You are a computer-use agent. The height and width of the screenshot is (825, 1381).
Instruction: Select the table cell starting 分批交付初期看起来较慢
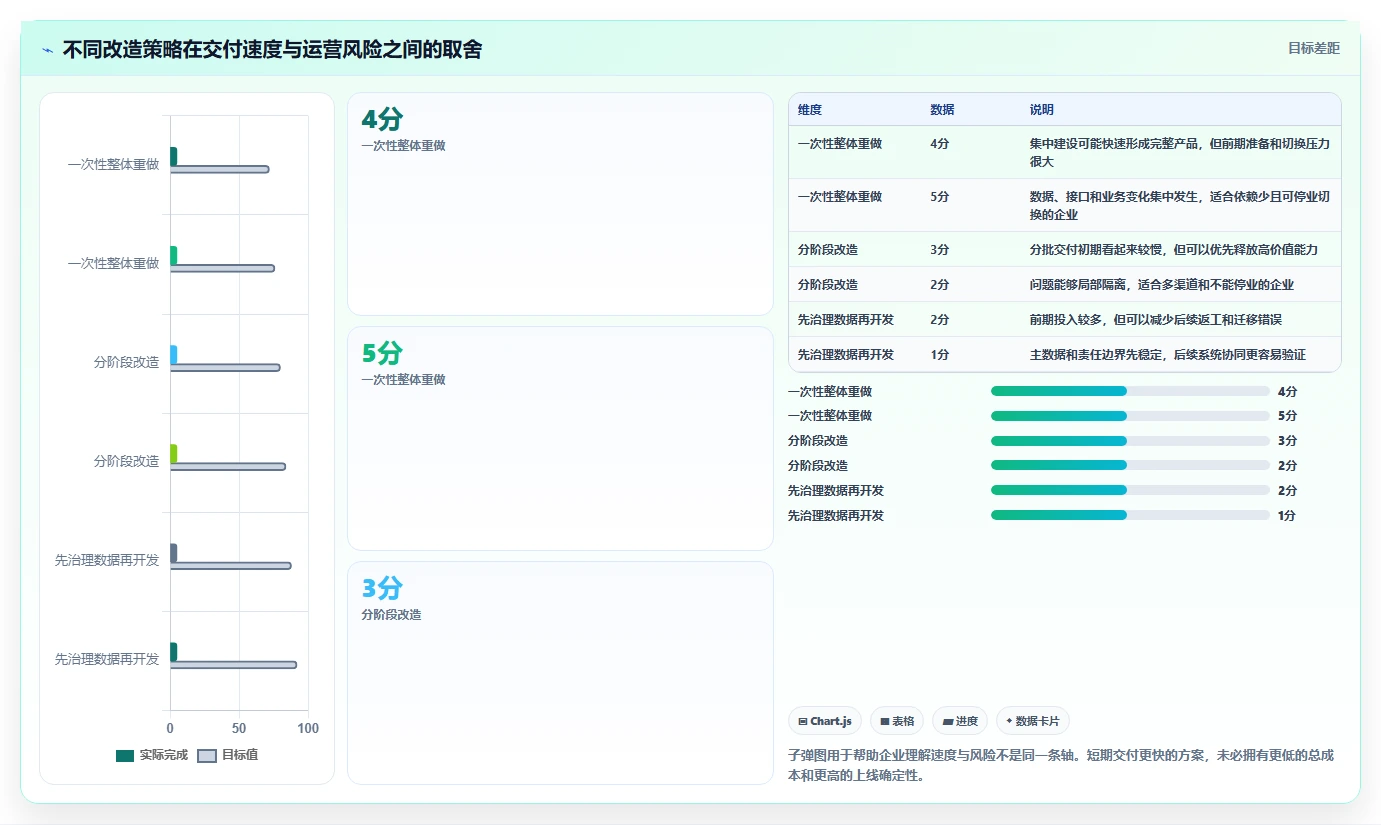(1181, 249)
